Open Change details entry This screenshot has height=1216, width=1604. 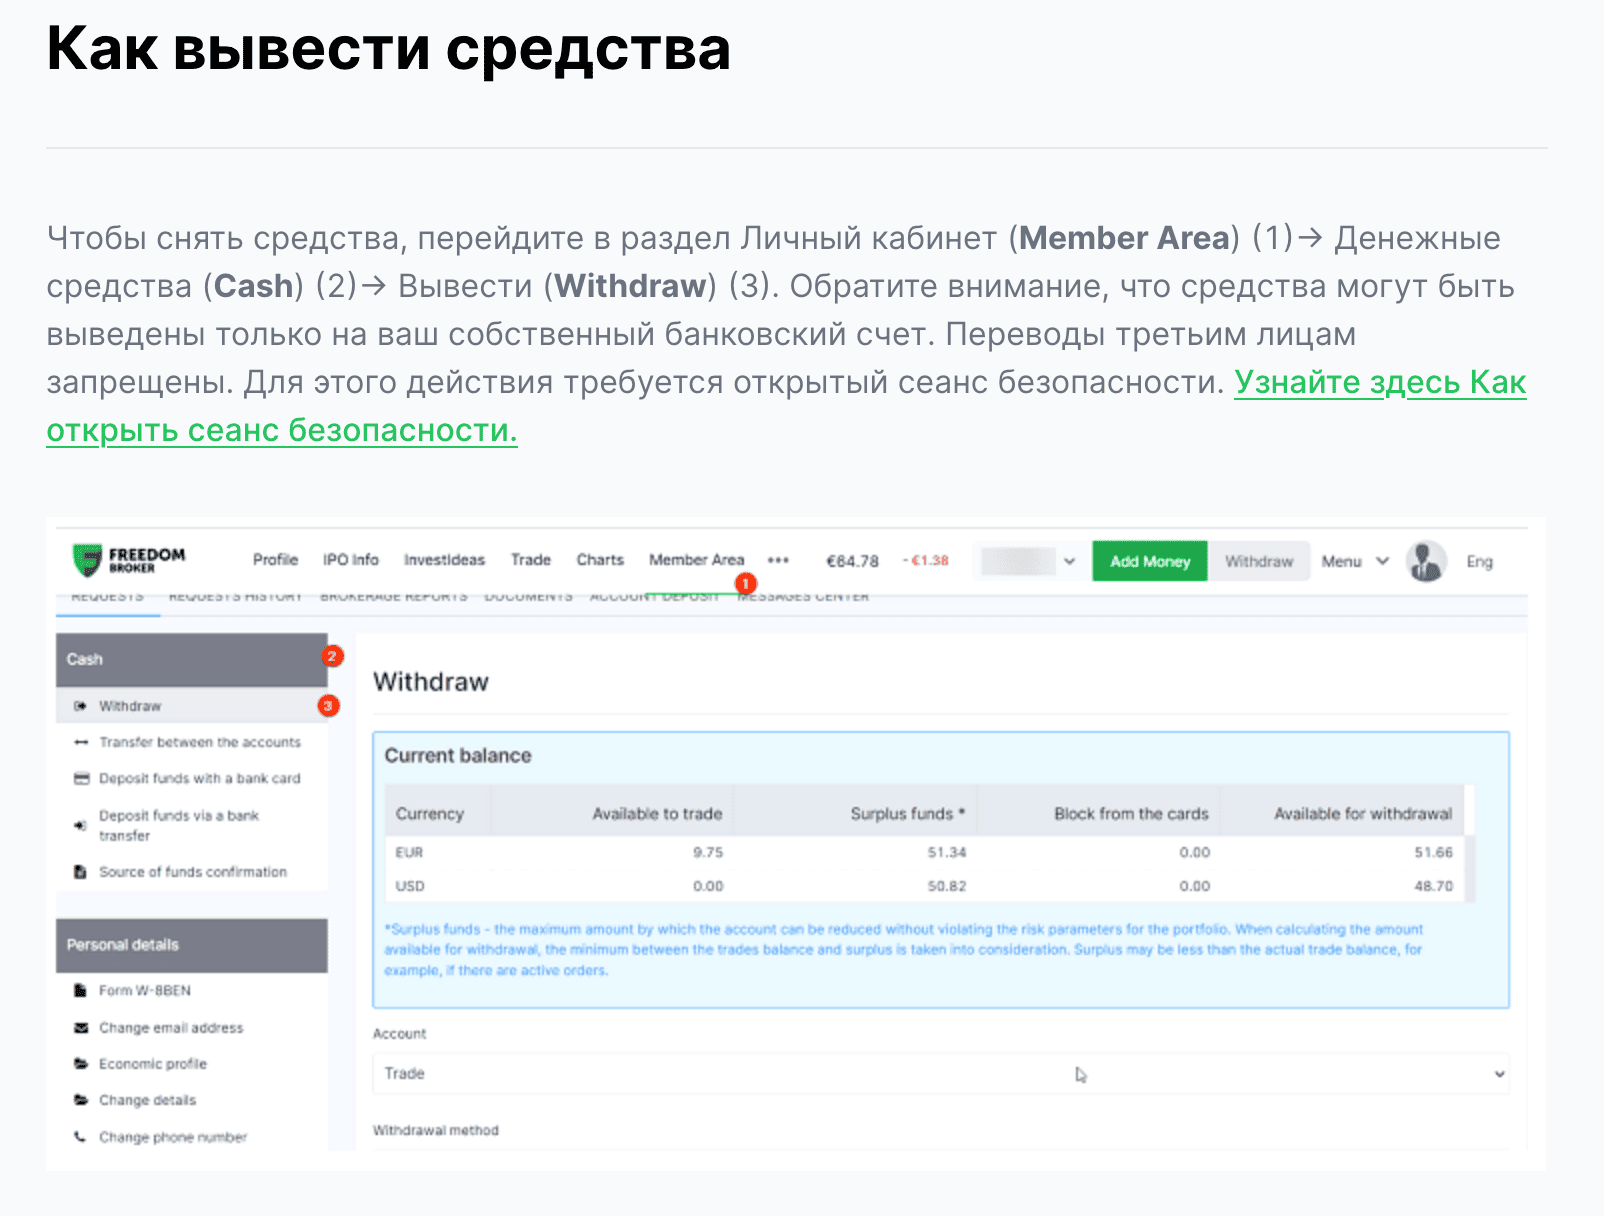tap(147, 1100)
